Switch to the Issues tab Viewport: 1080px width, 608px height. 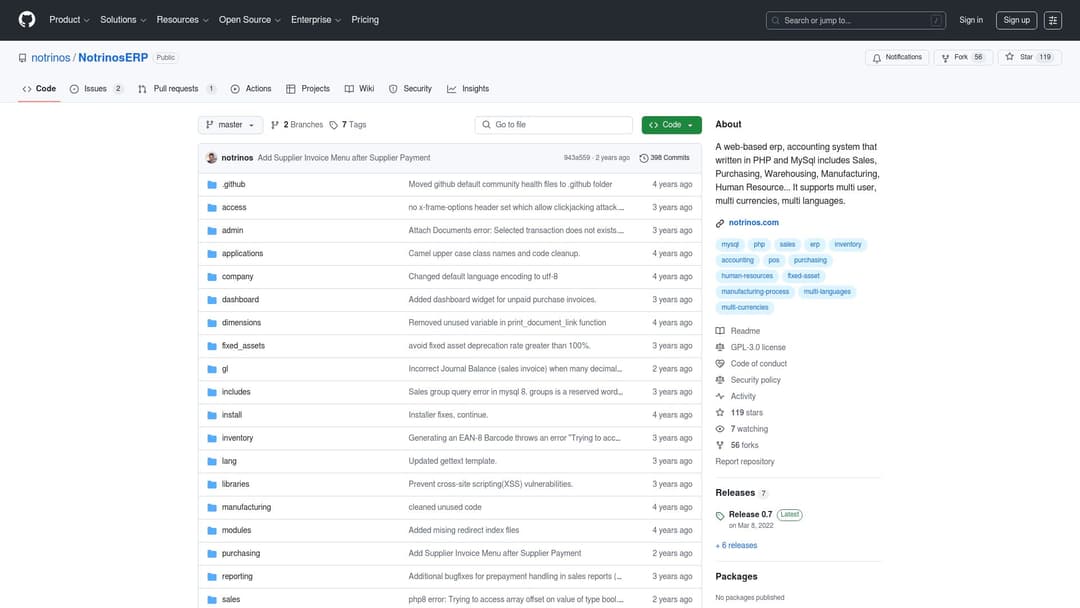96,89
